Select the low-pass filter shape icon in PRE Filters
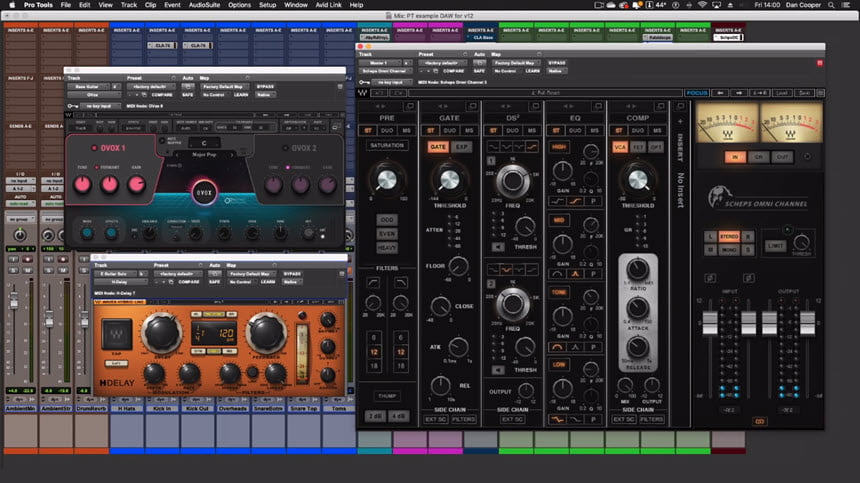The height and width of the screenshot is (483, 860). 401,282
